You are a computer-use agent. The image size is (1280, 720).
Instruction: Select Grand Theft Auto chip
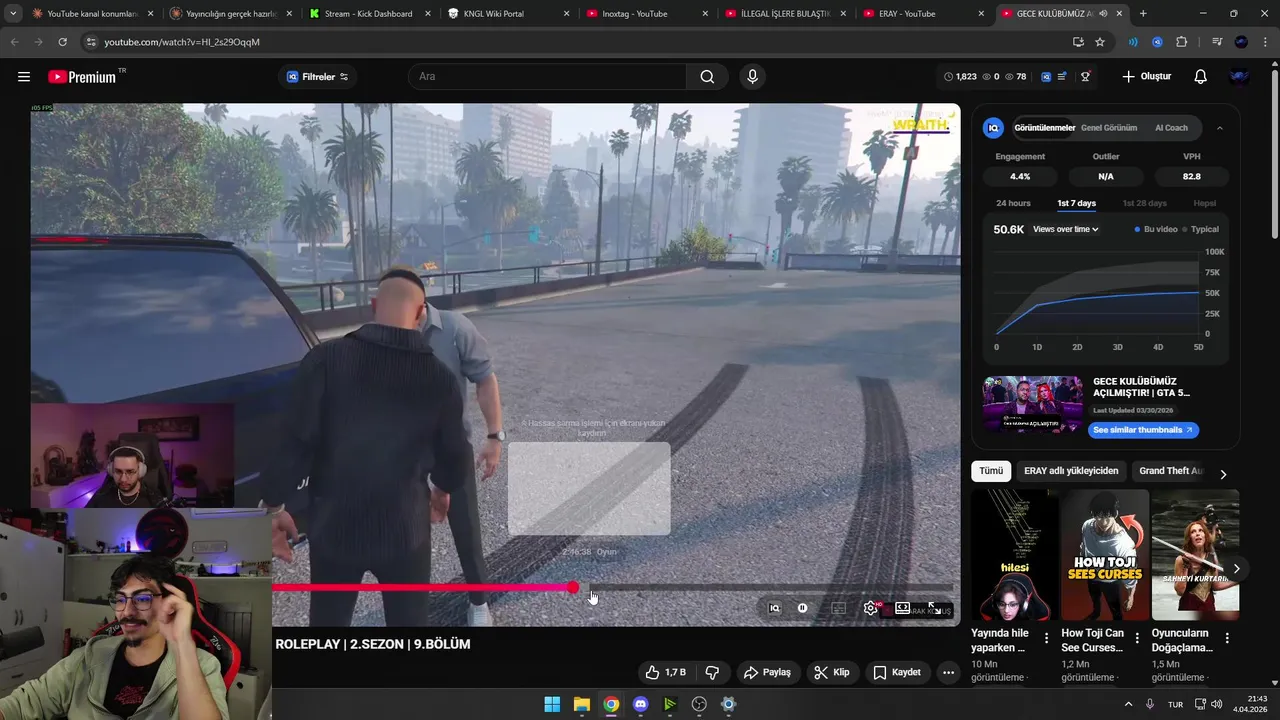click(1171, 471)
